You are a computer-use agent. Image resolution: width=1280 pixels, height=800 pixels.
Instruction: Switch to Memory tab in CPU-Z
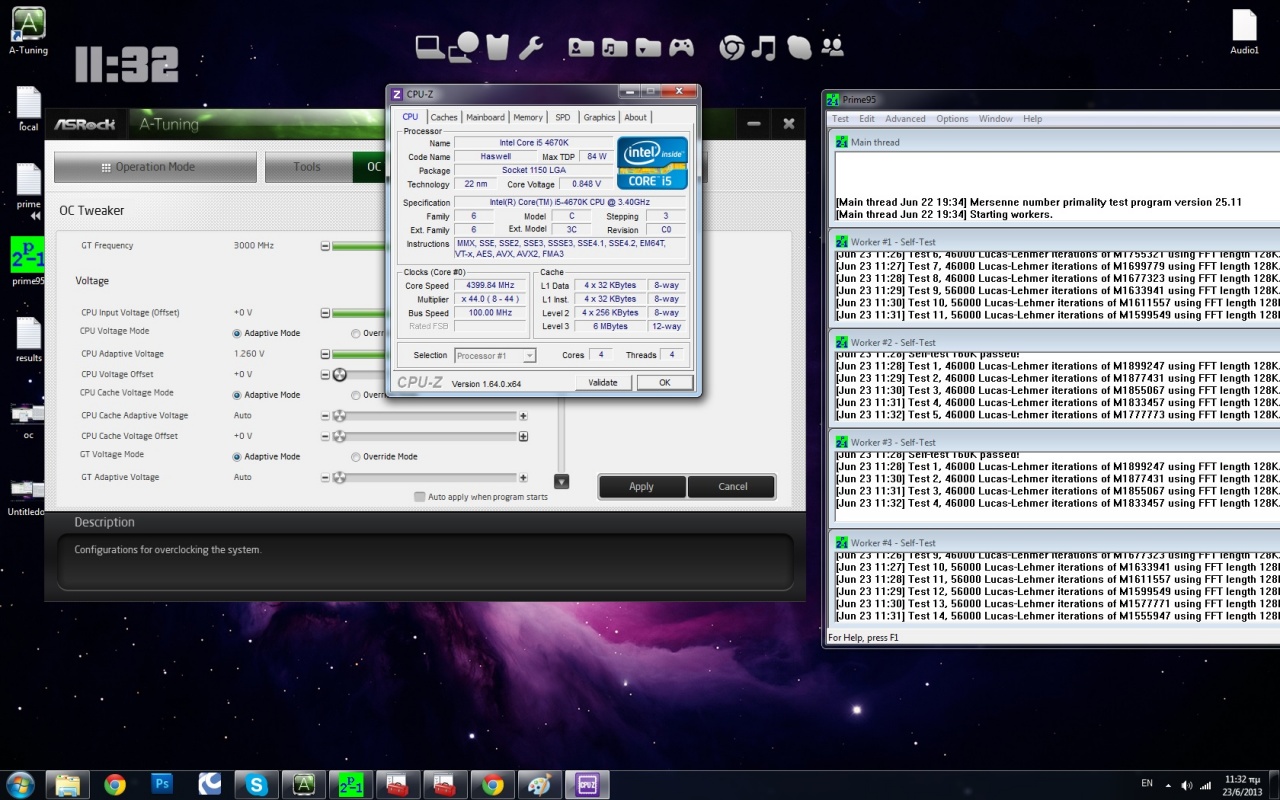tap(528, 117)
